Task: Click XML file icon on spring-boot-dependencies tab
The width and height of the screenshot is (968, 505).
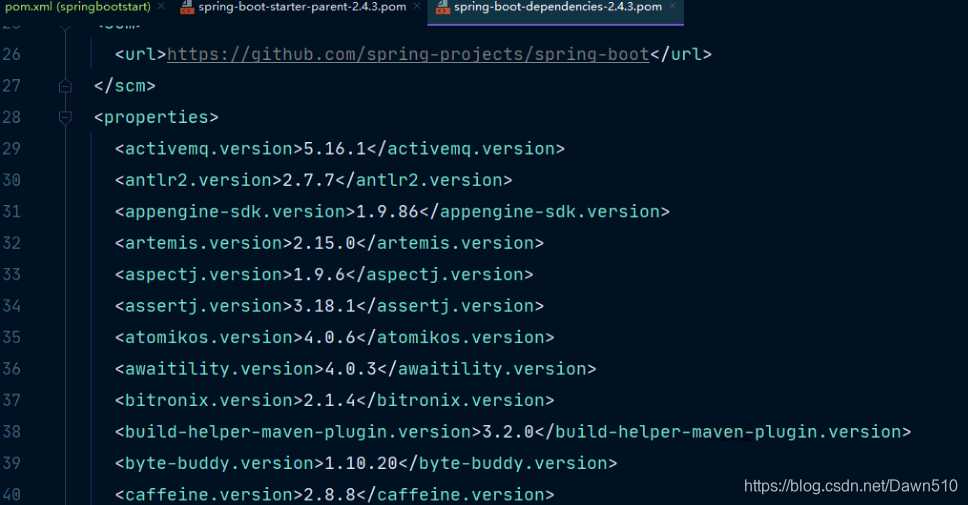Action: click(442, 7)
